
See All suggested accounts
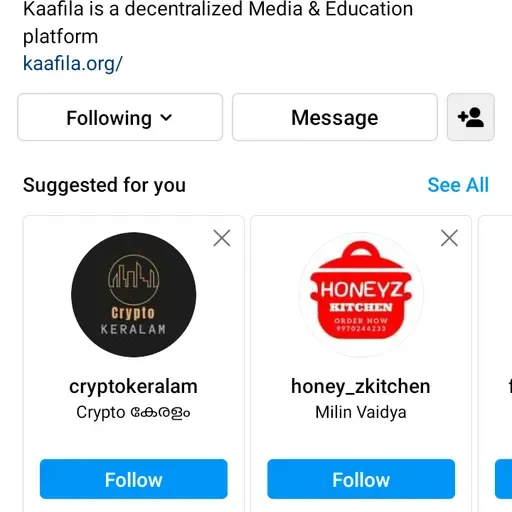pos(458,185)
